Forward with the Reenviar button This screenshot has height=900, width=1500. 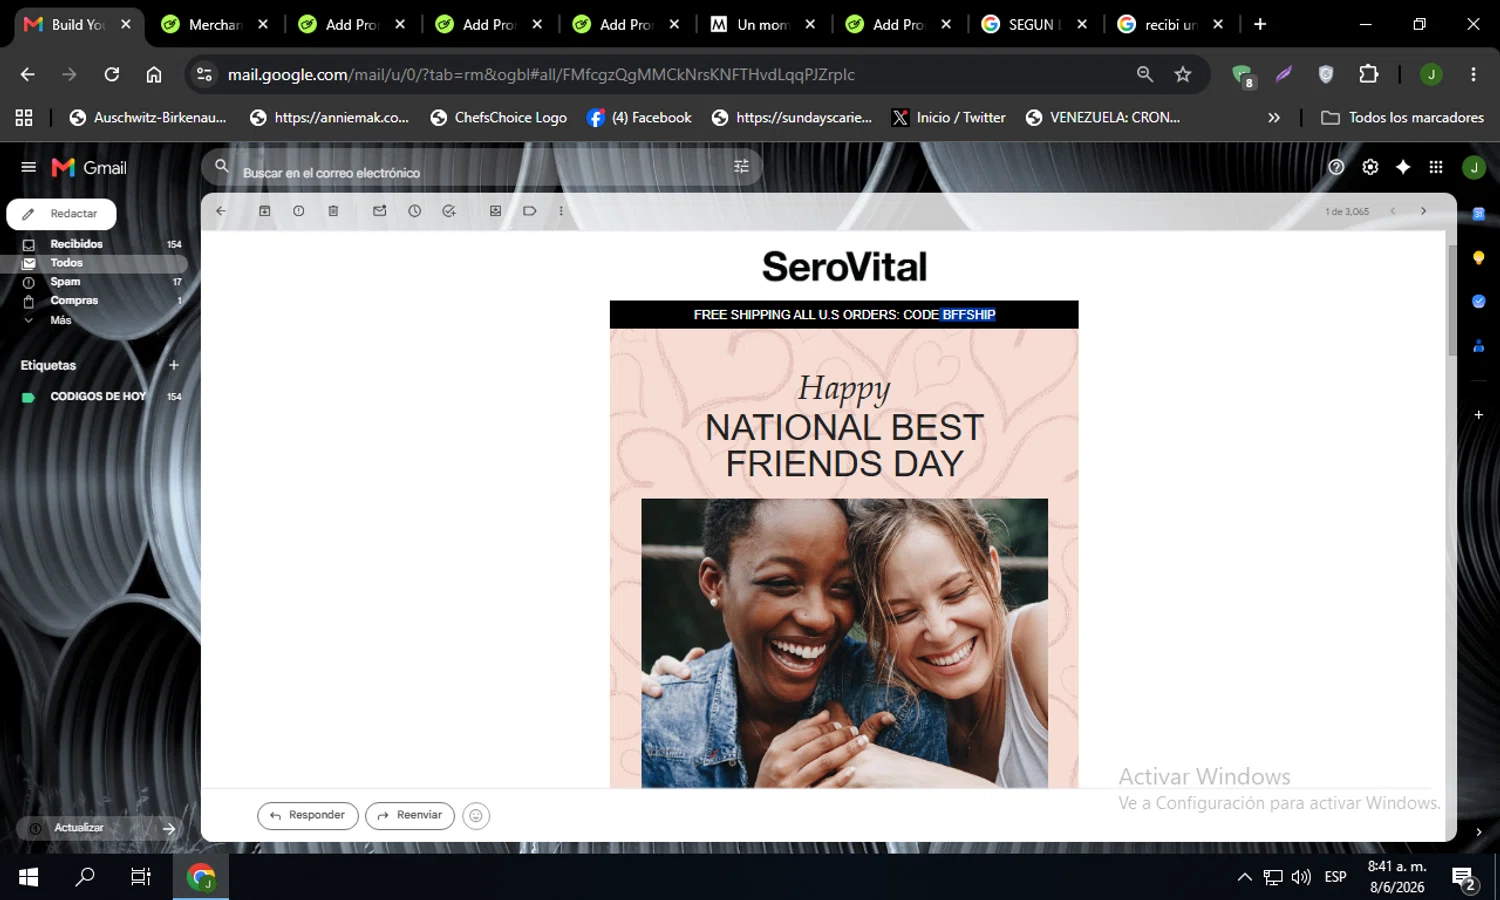410,816
